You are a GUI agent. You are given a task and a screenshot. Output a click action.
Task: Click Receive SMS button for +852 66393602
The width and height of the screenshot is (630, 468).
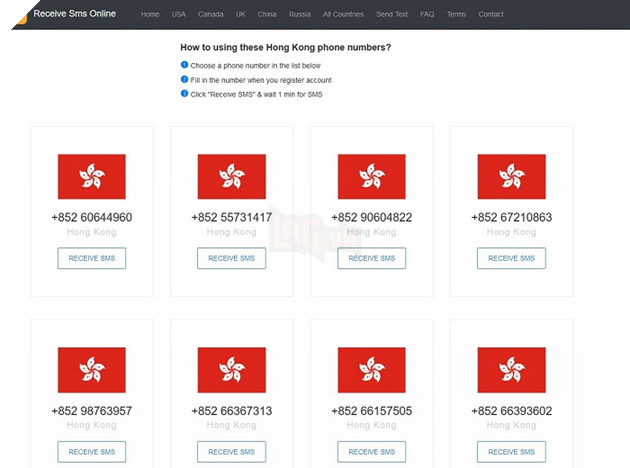click(x=511, y=452)
